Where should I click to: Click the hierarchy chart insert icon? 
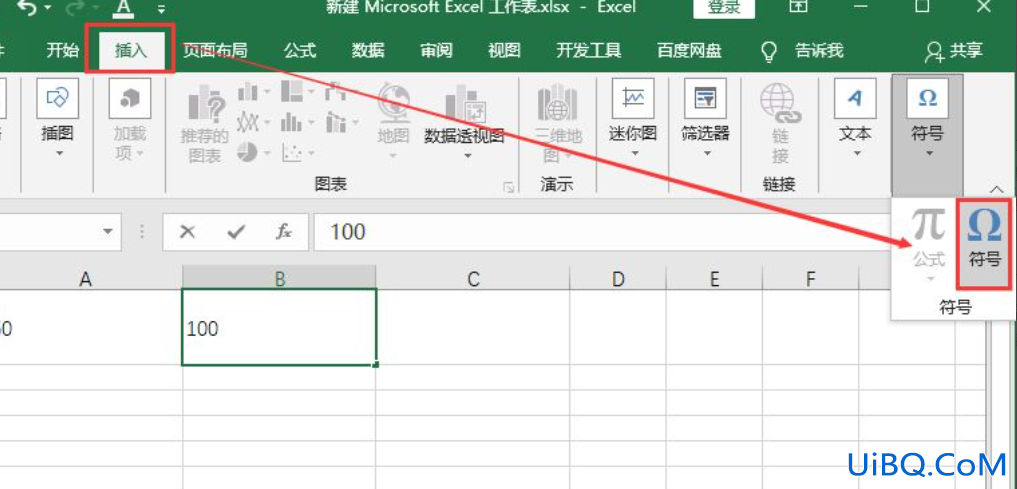tap(296, 90)
